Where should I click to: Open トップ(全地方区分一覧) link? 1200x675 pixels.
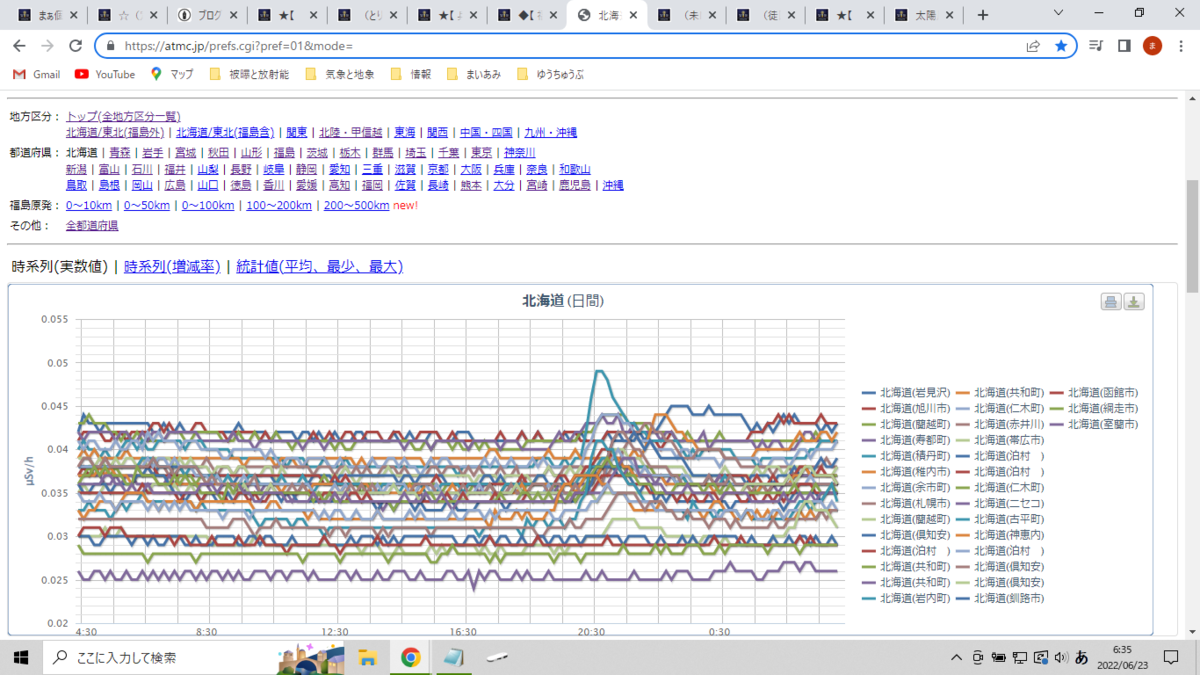(x=123, y=117)
